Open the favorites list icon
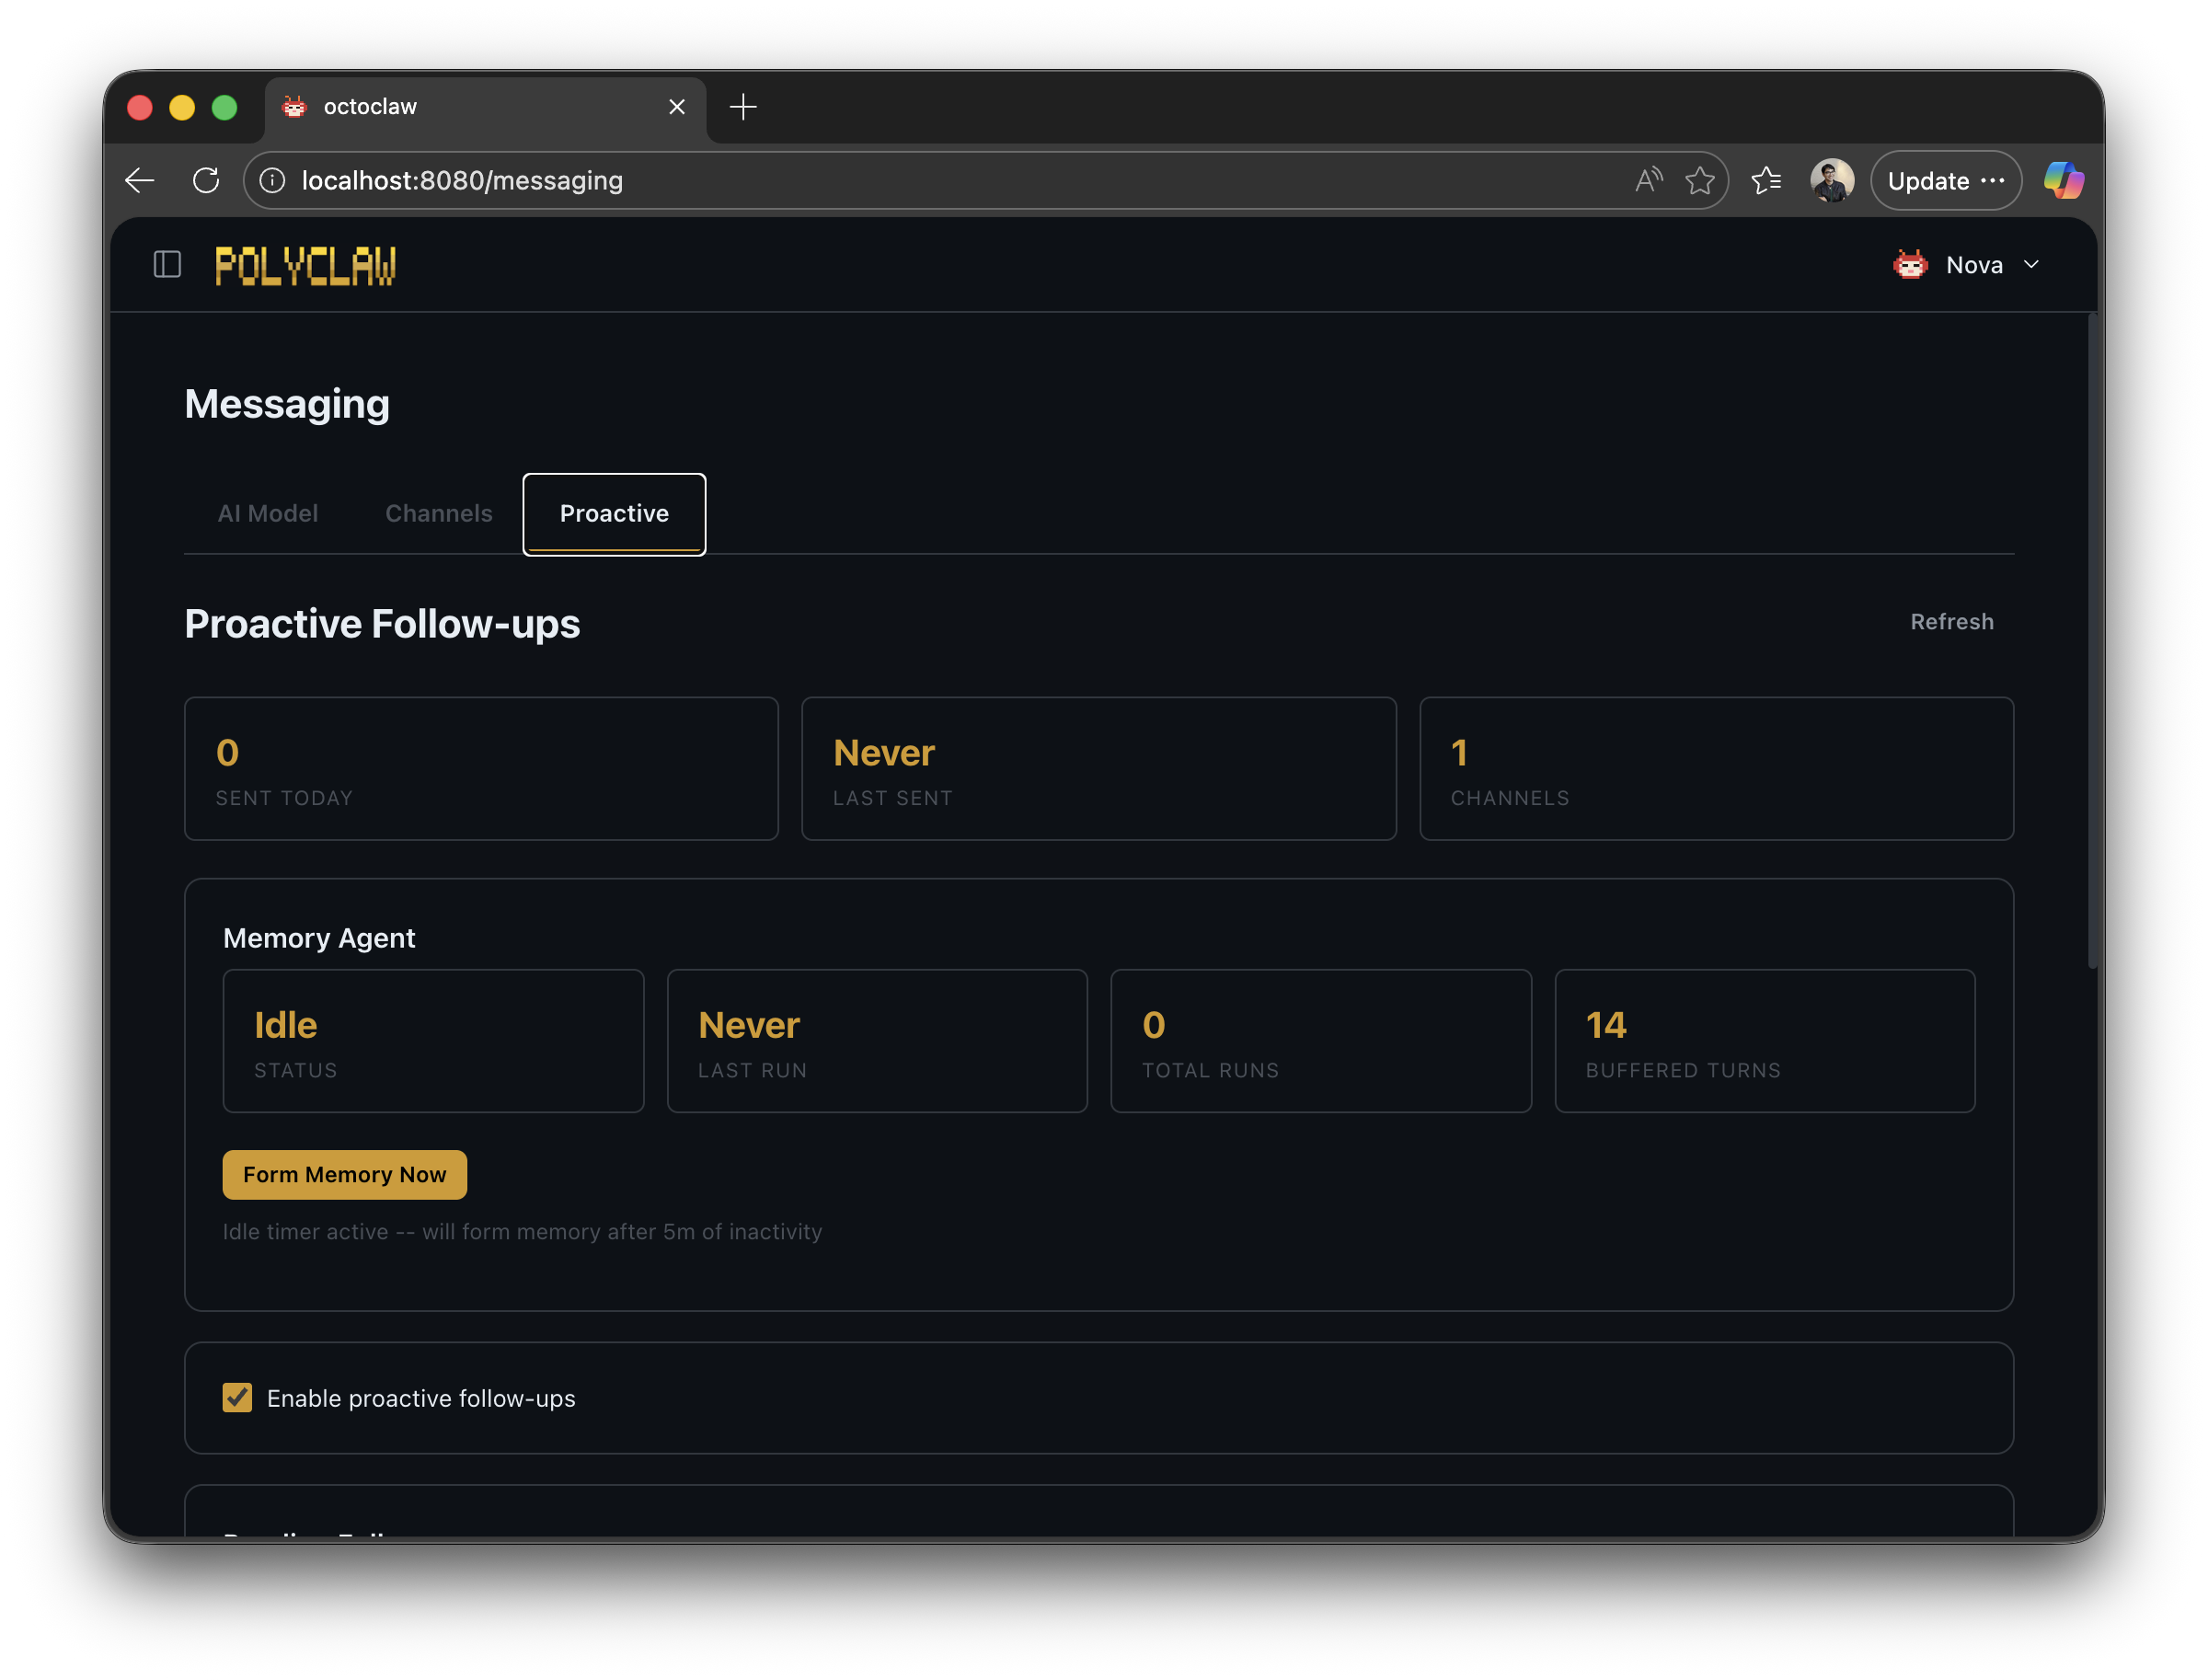2208x1680 pixels. click(1767, 181)
